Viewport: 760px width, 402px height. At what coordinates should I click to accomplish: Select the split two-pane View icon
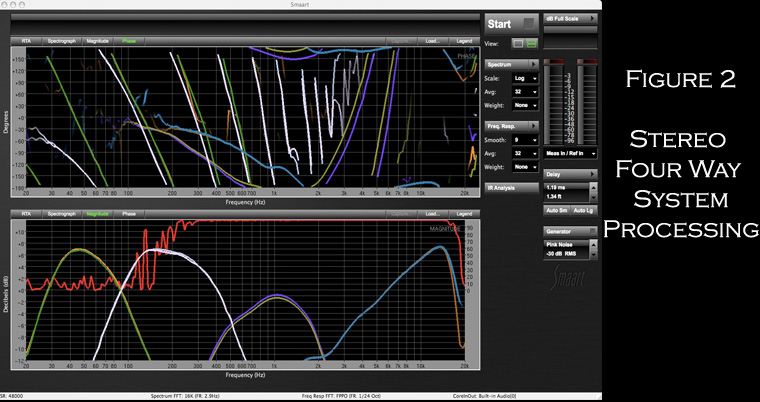click(x=532, y=44)
